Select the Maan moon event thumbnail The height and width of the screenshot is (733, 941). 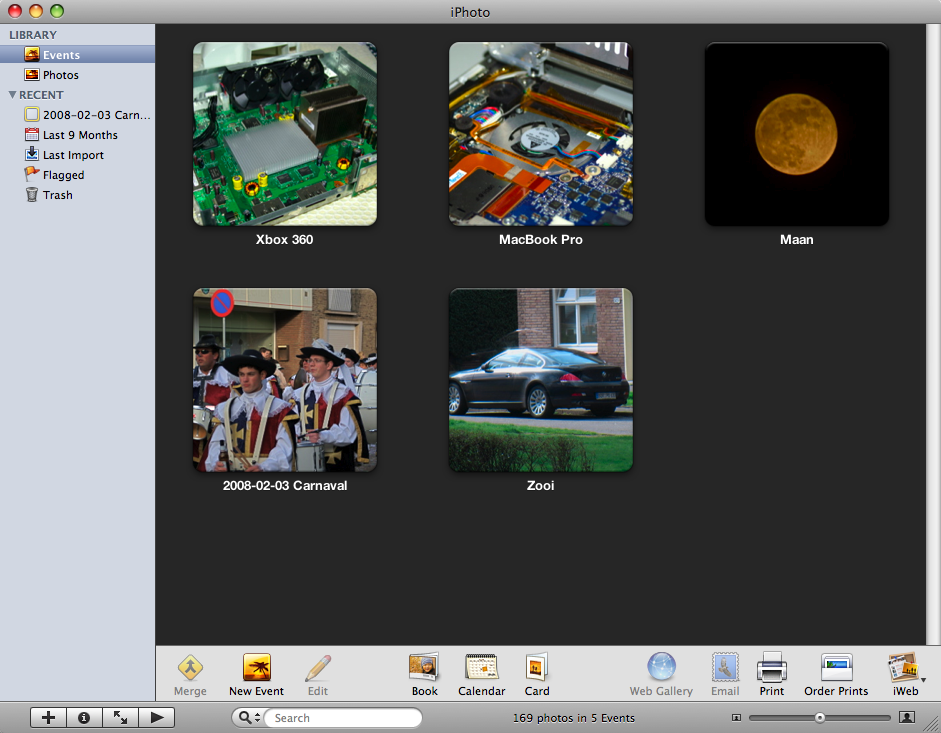click(x=796, y=134)
